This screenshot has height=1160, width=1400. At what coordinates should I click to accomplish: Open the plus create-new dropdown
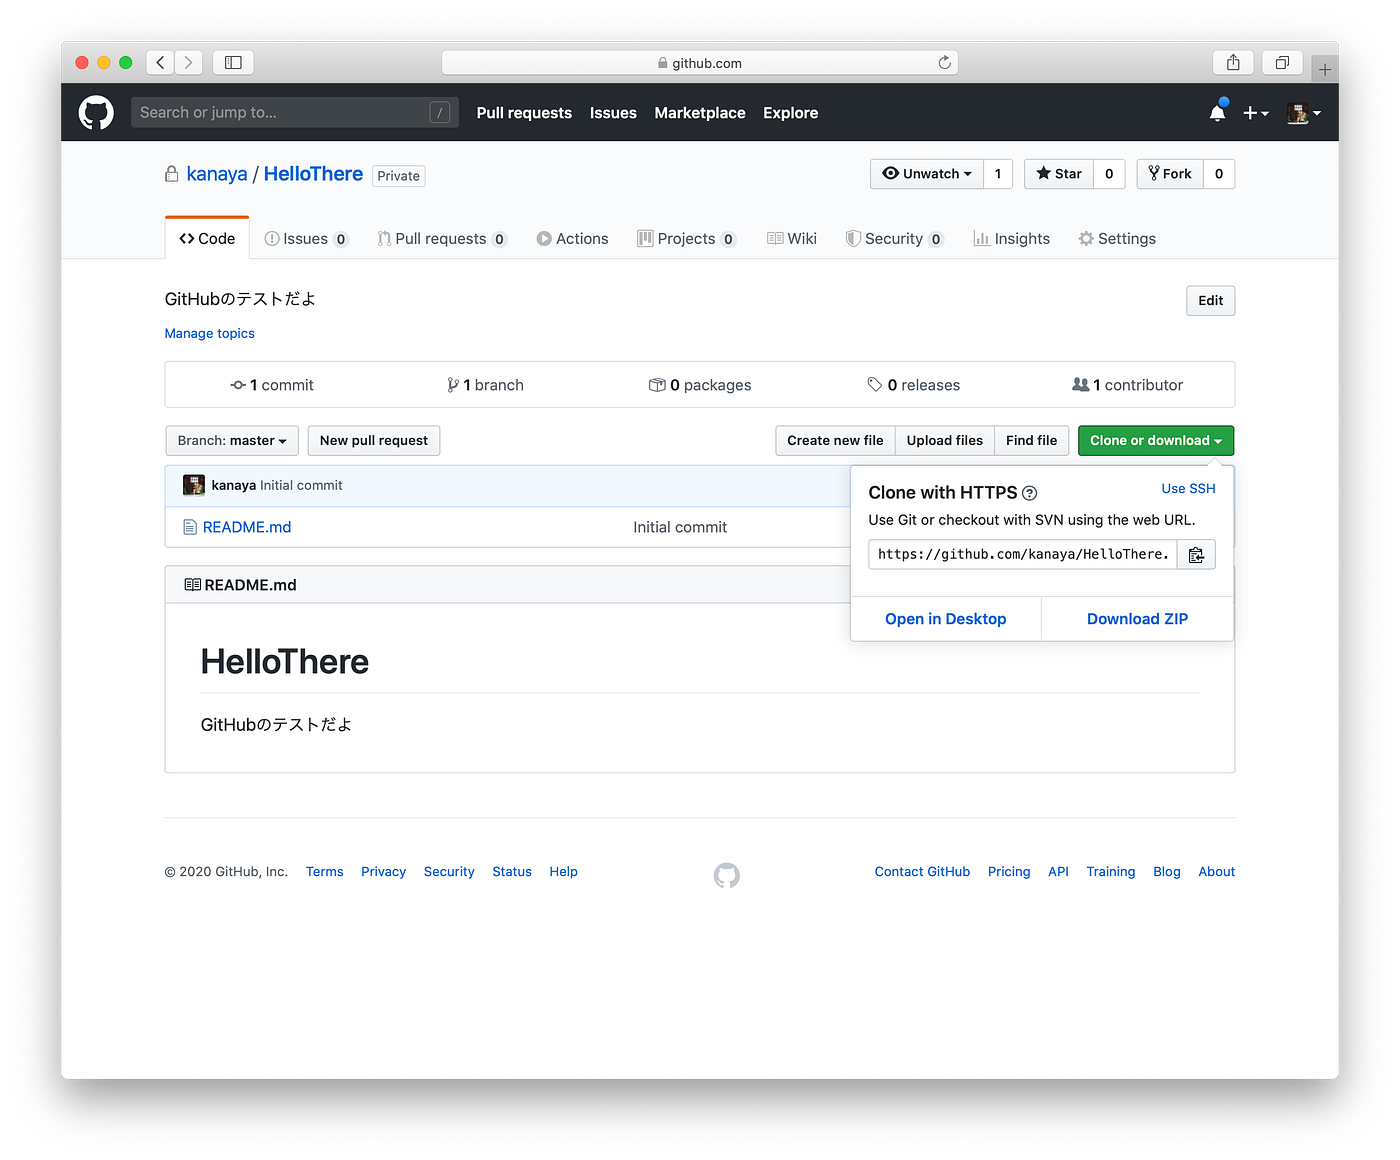coord(1256,113)
